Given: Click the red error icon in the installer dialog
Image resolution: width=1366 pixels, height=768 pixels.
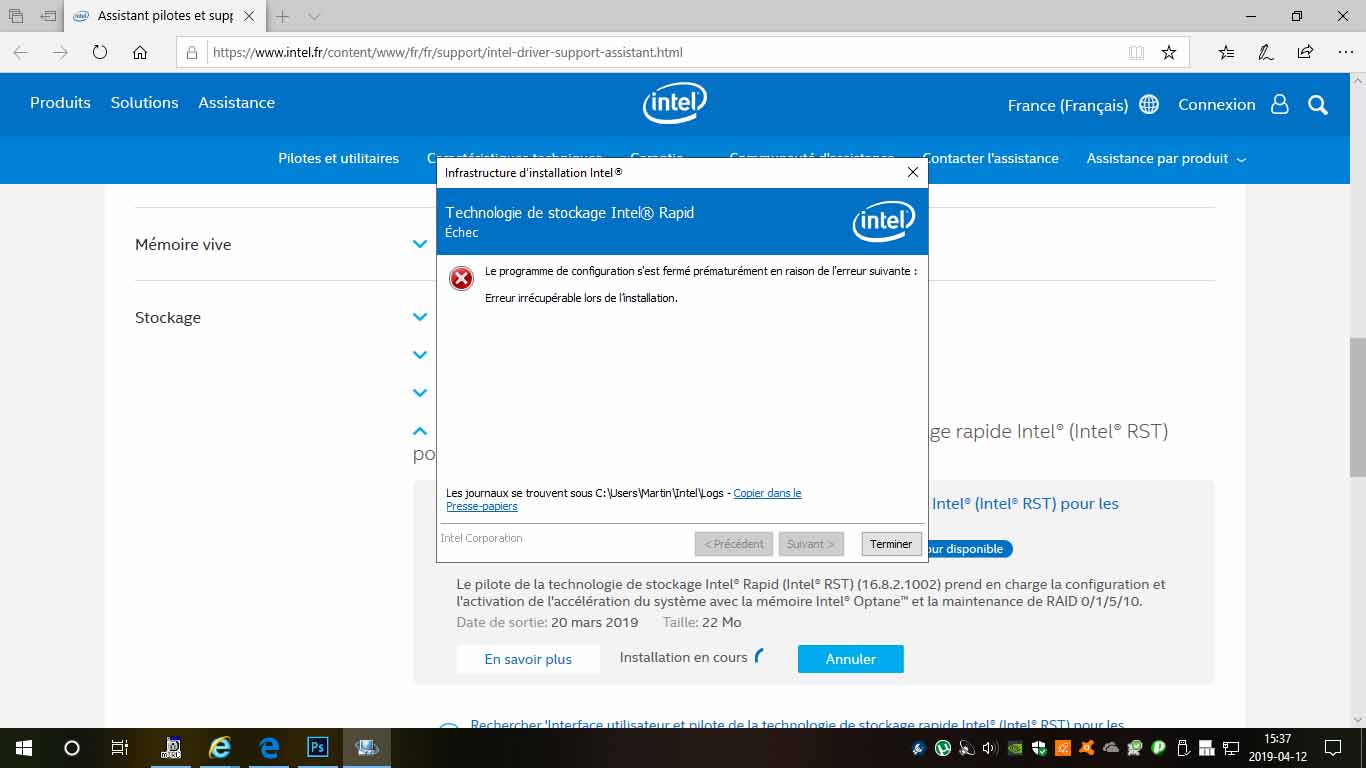Looking at the screenshot, I should click(x=461, y=278).
